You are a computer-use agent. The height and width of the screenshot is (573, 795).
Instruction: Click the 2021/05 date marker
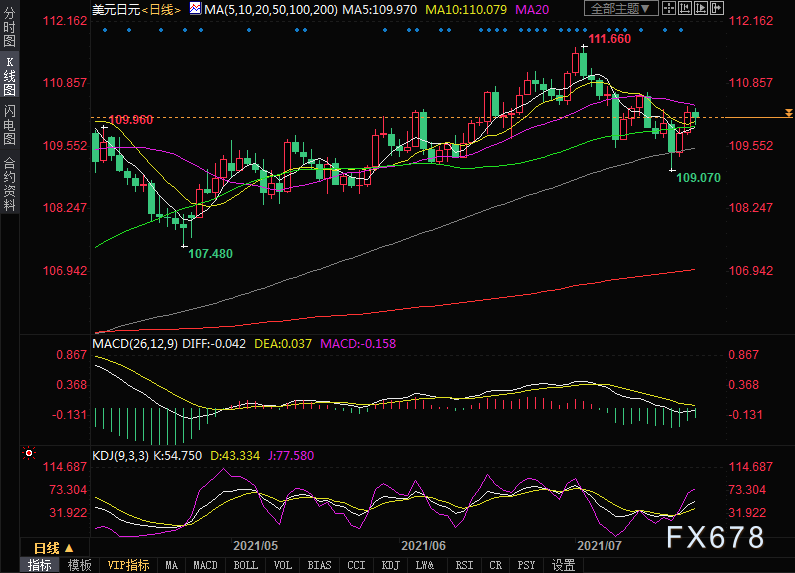pos(256,546)
